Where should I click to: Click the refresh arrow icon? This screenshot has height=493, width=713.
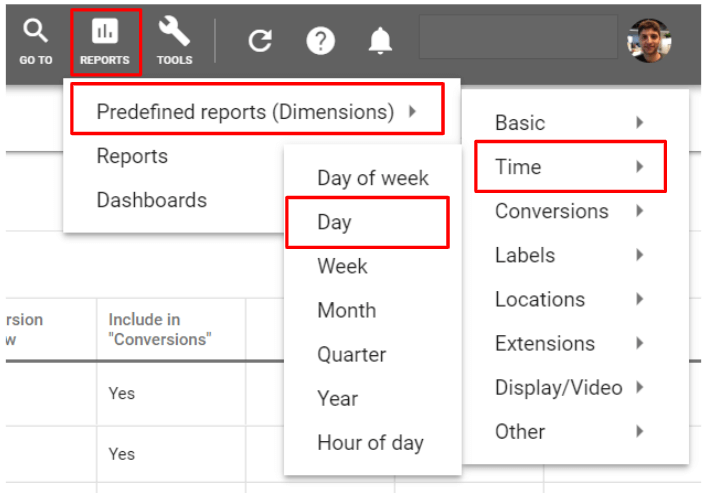260,41
